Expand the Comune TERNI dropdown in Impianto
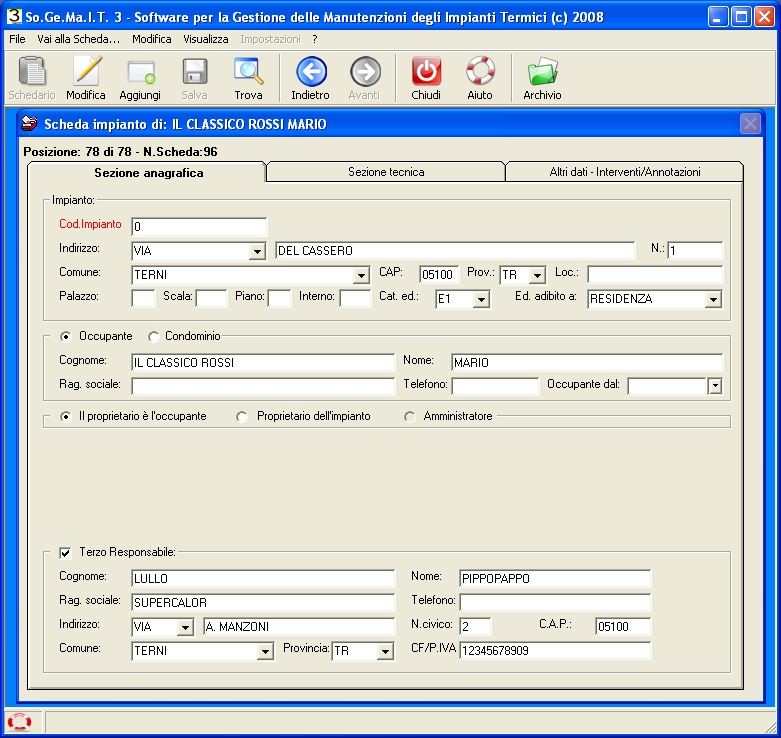 [361, 275]
